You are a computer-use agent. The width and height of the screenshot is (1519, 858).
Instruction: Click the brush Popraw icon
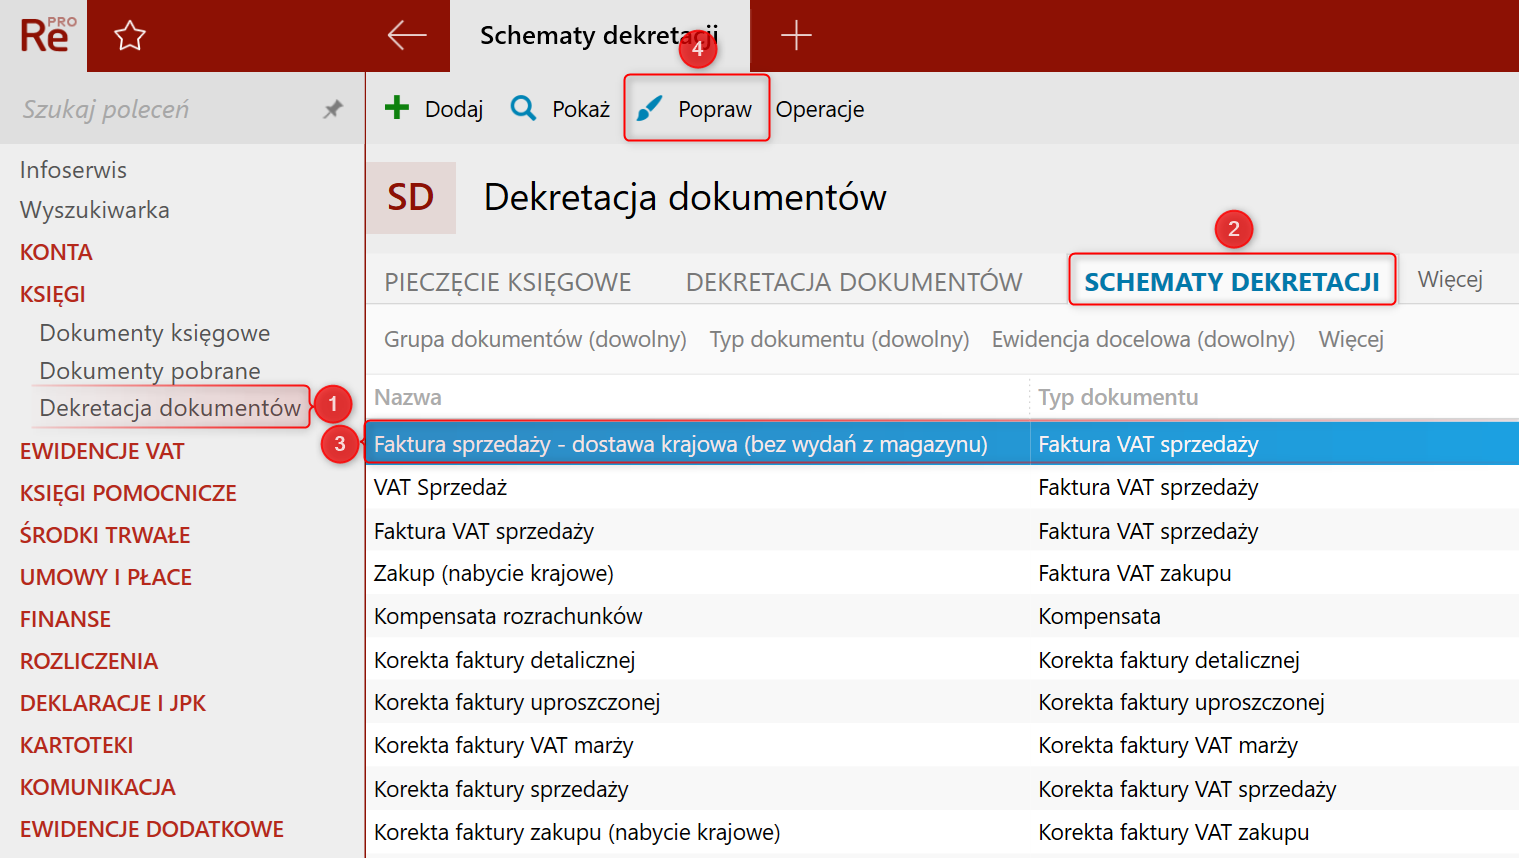tap(650, 108)
